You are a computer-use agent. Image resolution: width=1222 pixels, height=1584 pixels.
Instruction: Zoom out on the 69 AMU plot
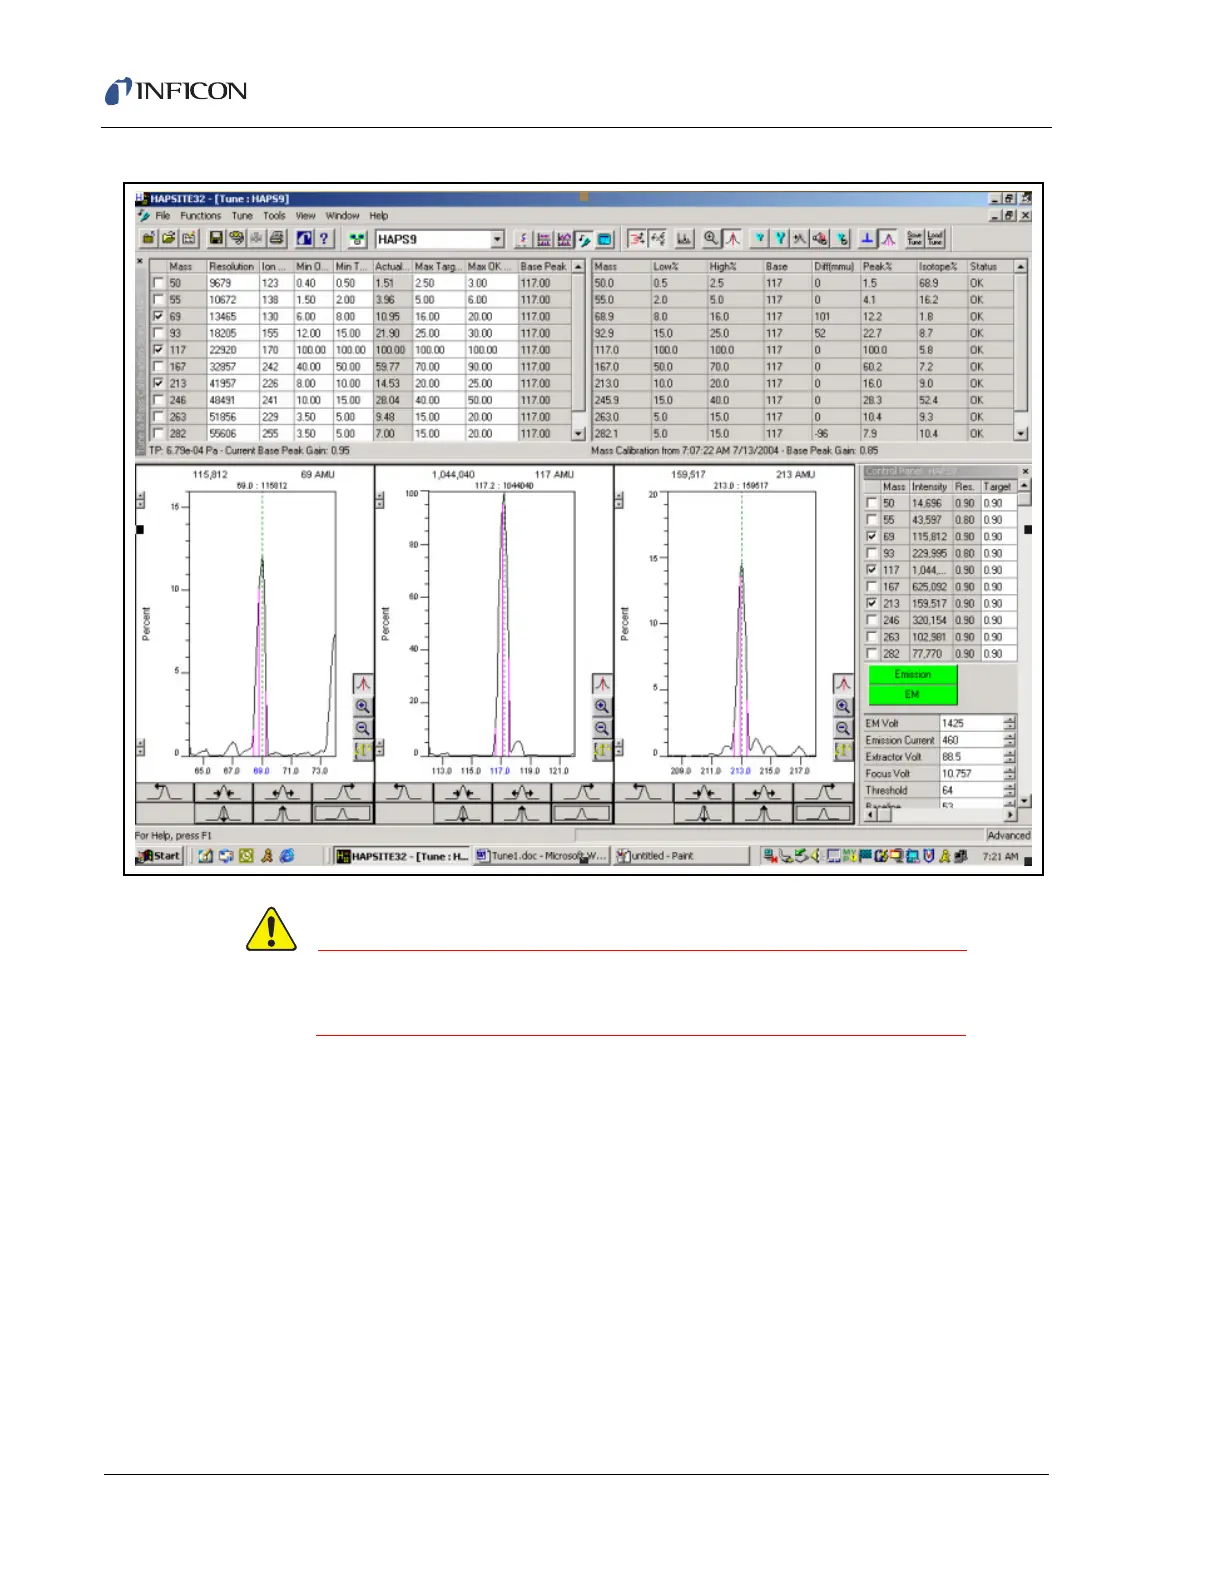pos(363,728)
